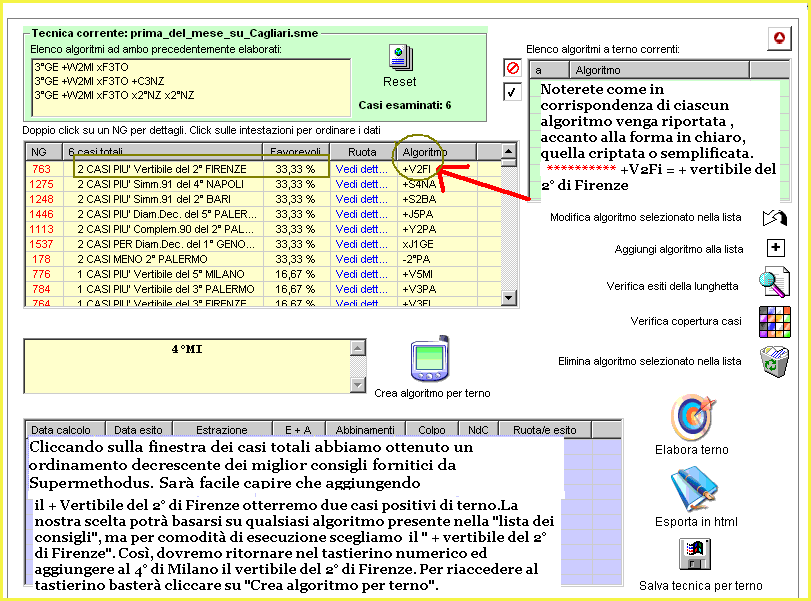Viewport: 811px width, 601px height.
Task: Select row "2 CASI PIU' Simm.91 del 2° BARI"
Action: 154,199
